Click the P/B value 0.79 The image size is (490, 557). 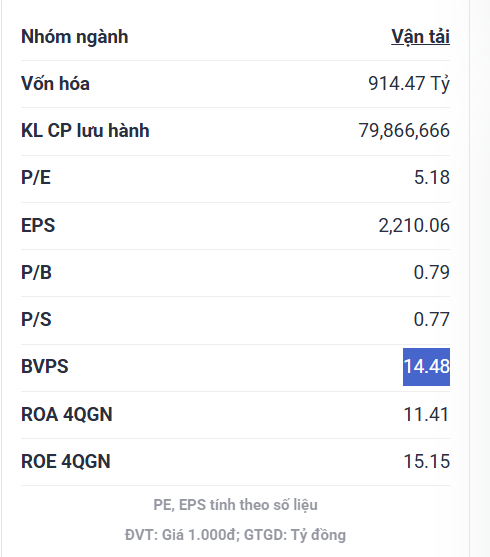pos(432,272)
